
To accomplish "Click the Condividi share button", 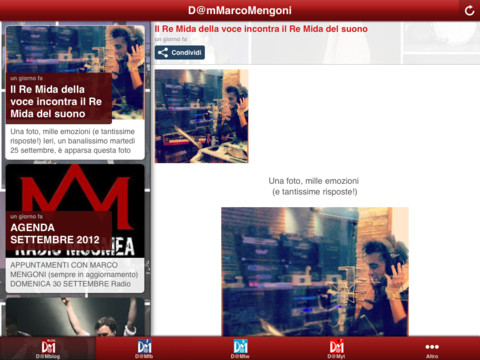I will tap(180, 53).
